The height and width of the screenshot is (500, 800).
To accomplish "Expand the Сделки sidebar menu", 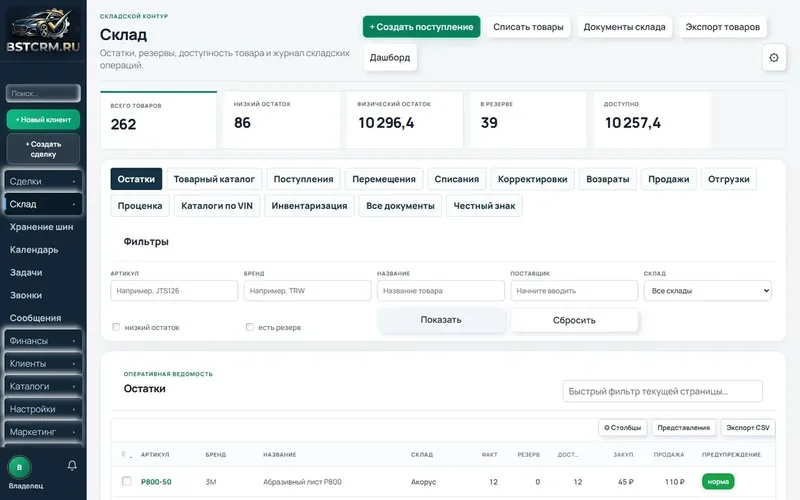I will point(43,181).
